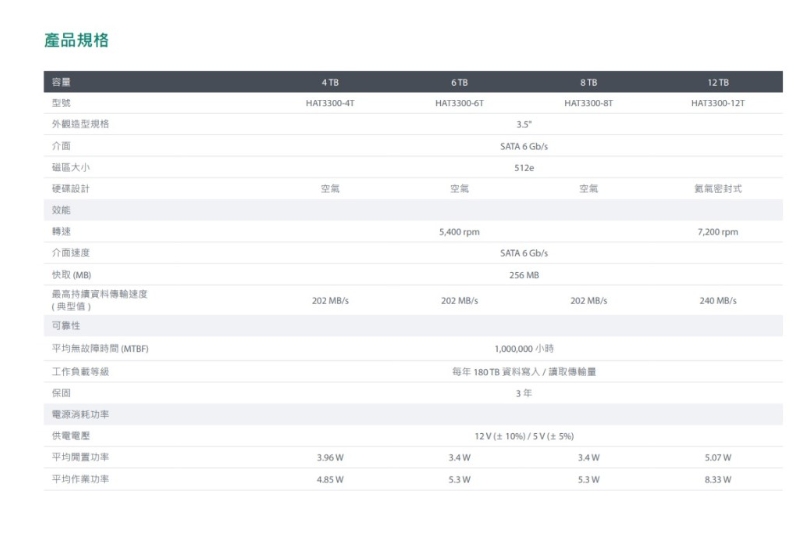Click the 4.85 W operating power value
The width and height of the screenshot is (802, 555).
point(330,480)
